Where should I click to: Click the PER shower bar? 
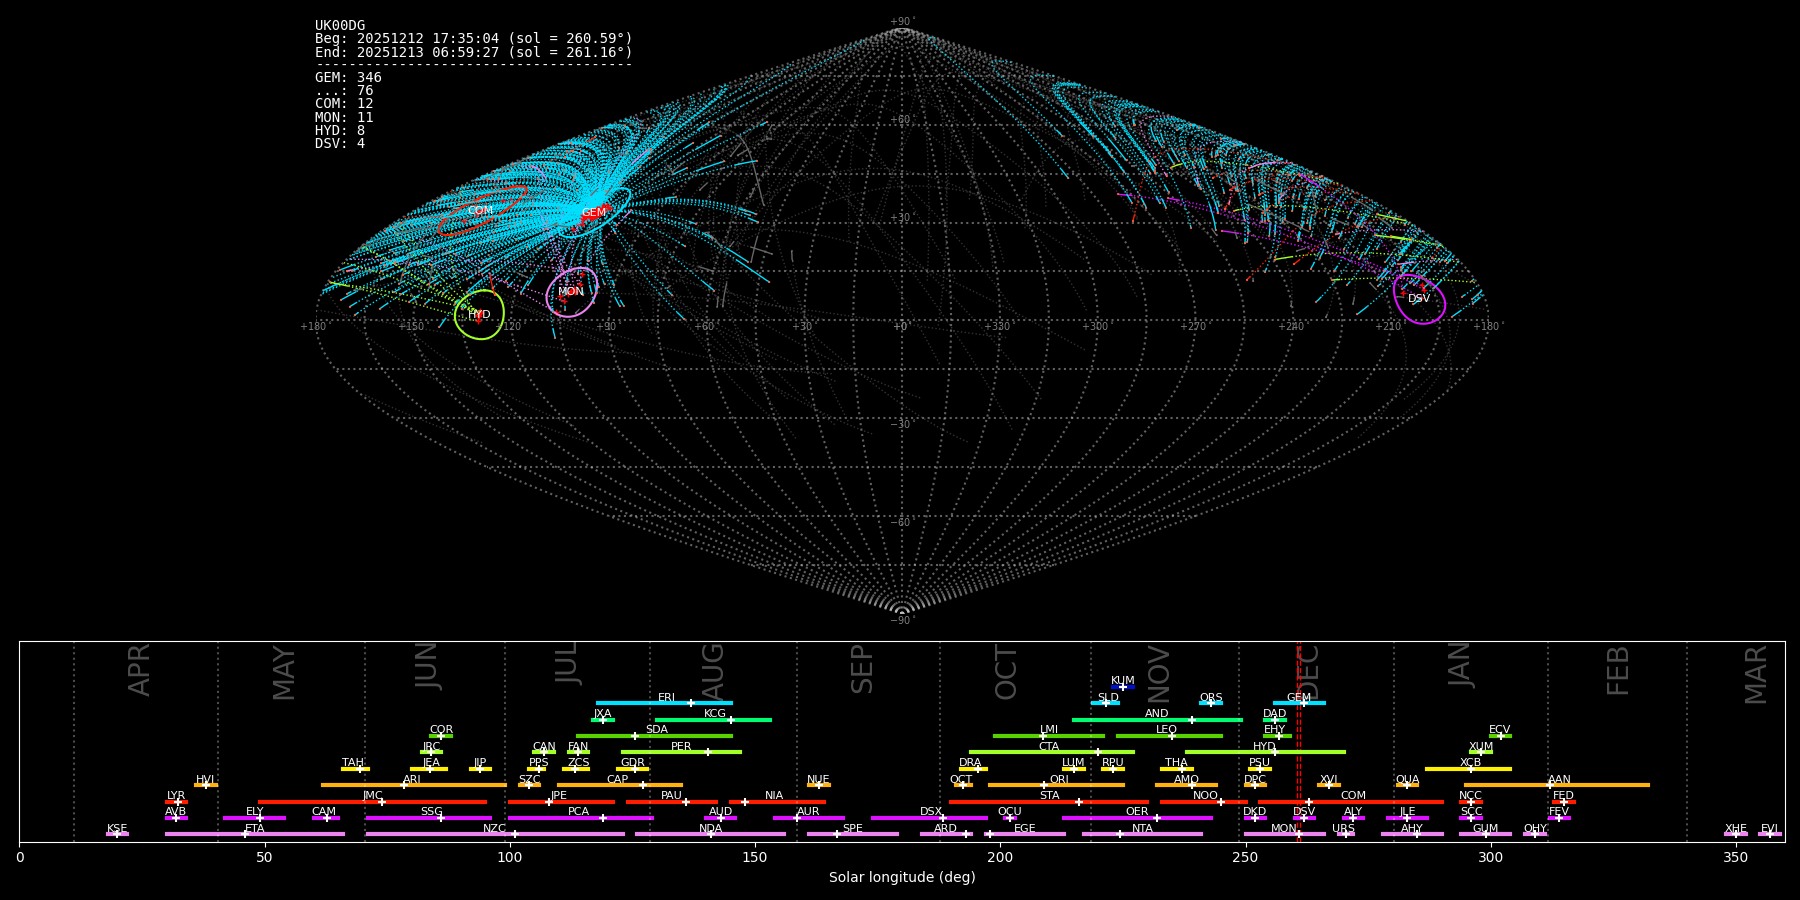(x=681, y=752)
